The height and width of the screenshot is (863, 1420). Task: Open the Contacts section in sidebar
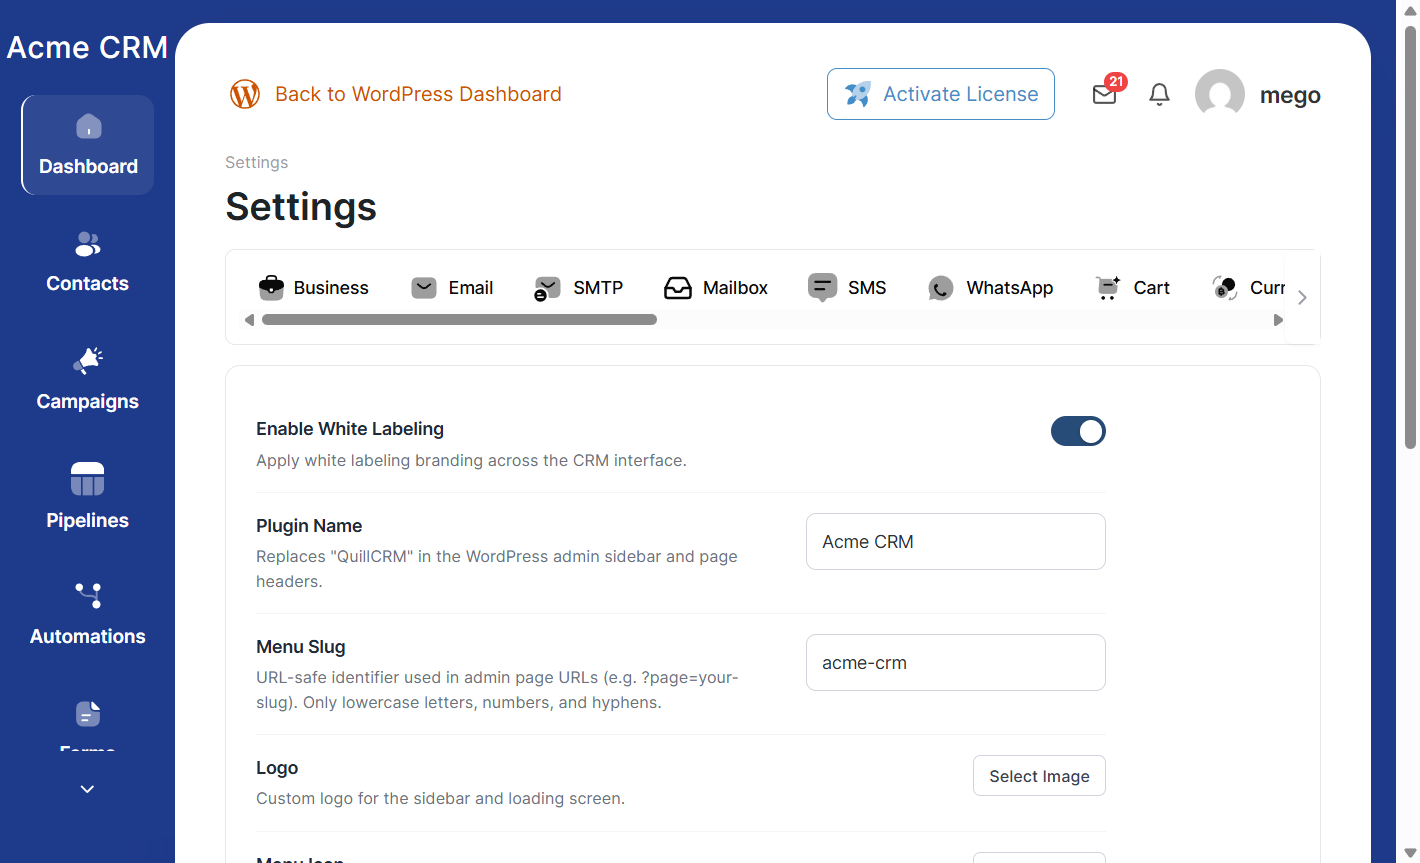coord(87,262)
